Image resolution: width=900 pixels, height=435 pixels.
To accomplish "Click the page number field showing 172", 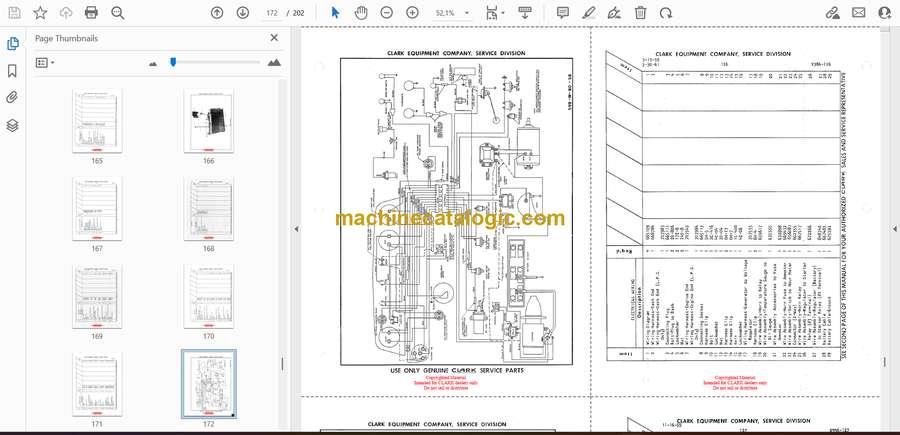I will click(272, 13).
